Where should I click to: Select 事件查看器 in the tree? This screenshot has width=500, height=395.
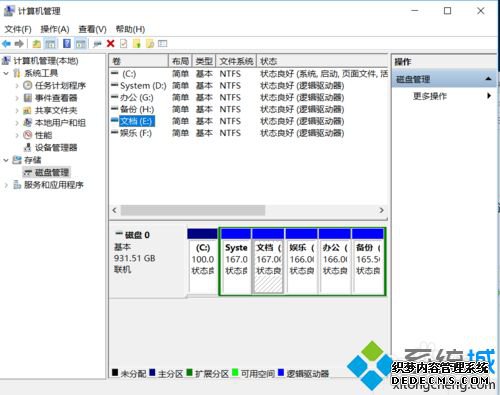click(56, 98)
